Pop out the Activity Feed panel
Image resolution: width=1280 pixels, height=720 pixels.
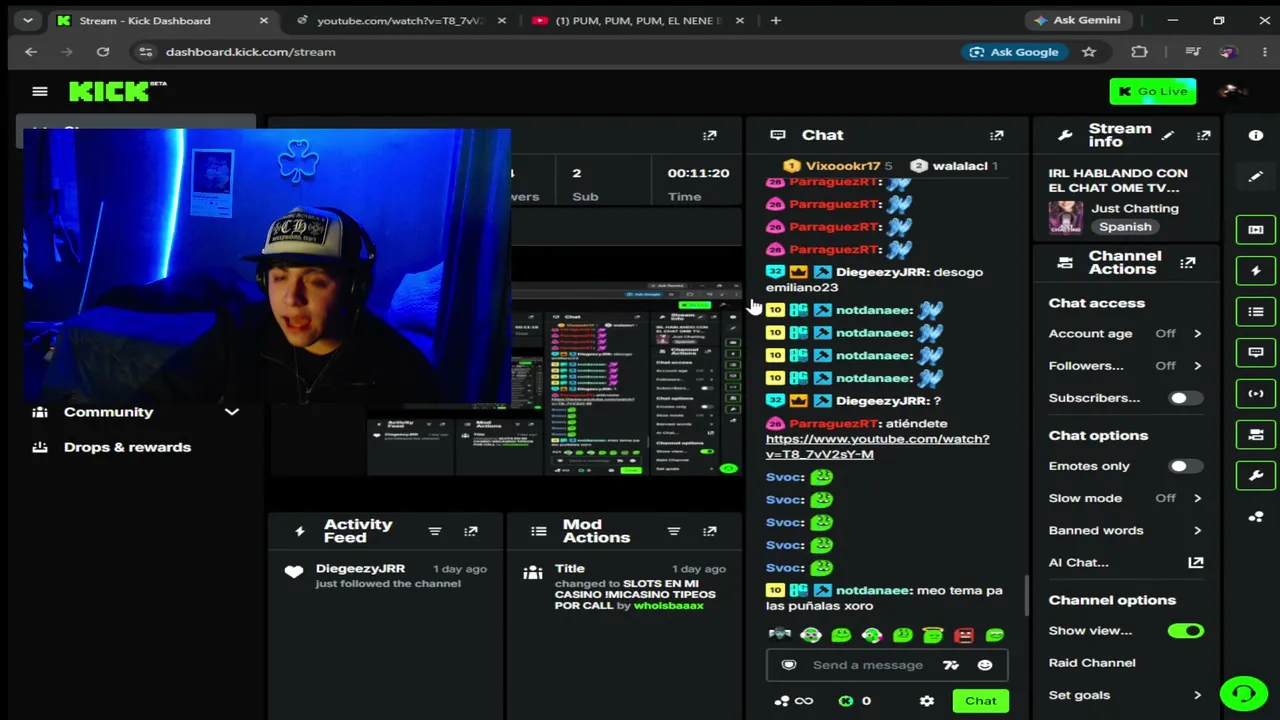coord(470,531)
